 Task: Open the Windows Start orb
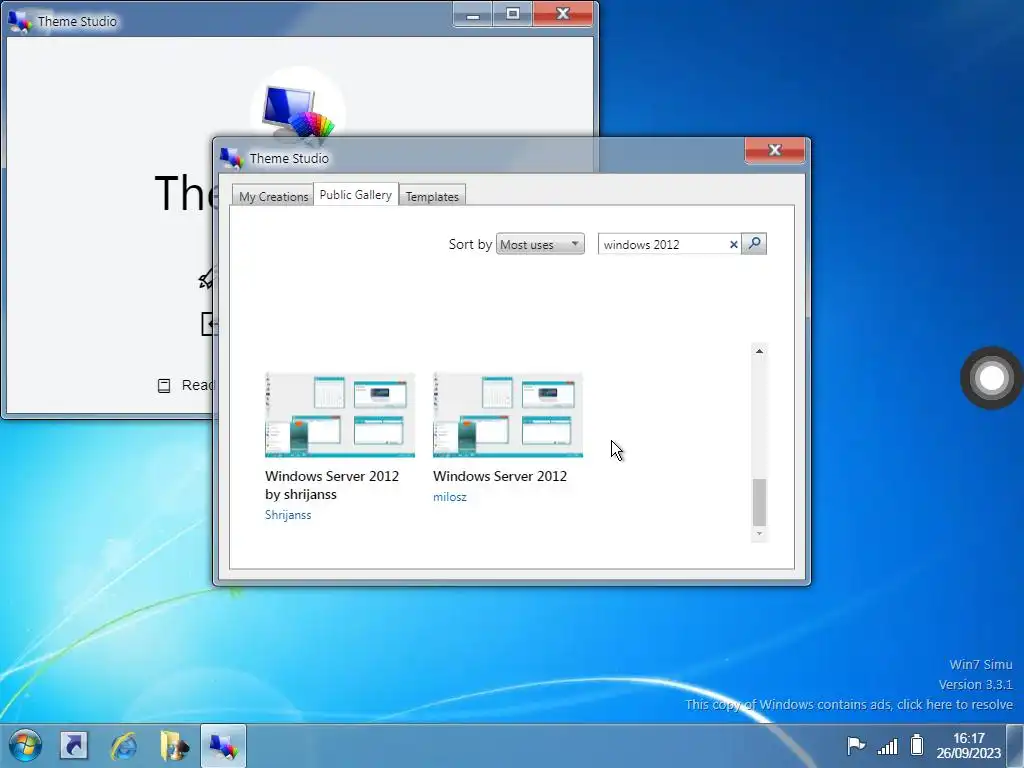tap(25, 745)
